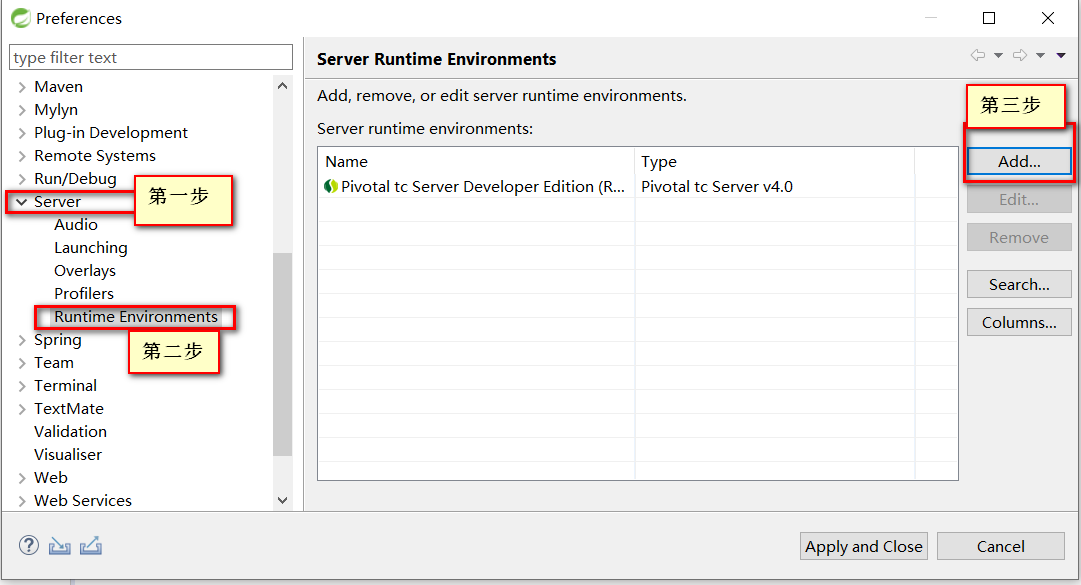Click the Spring logo in title bar

pos(20,18)
